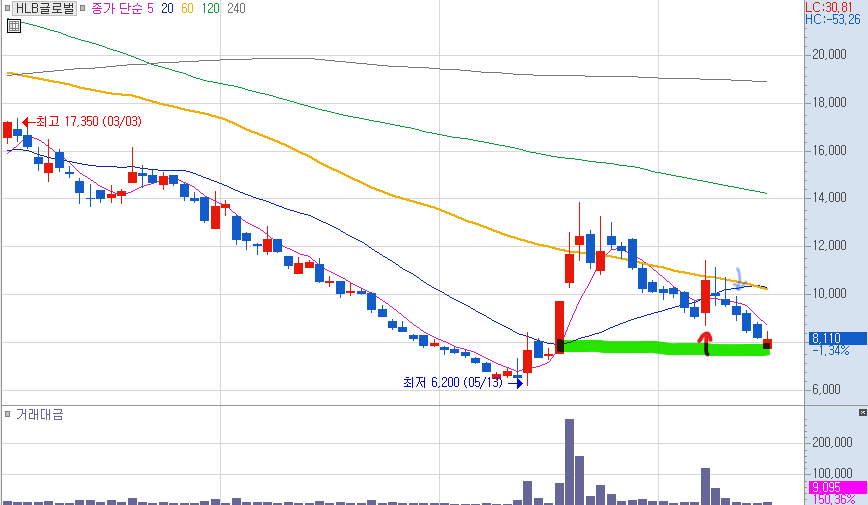
Task: Click the 14,000 price axis label
Action: point(829,198)
